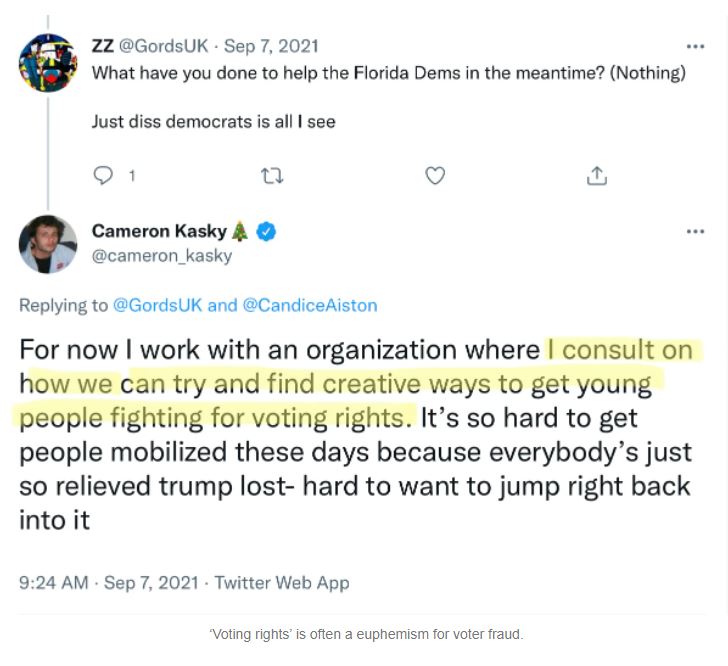This screenshot has width=728, height=666.
Task: Click the 9:24 AM · Sep 7, 2021 timestamp
Action: [x=109, y=582]
